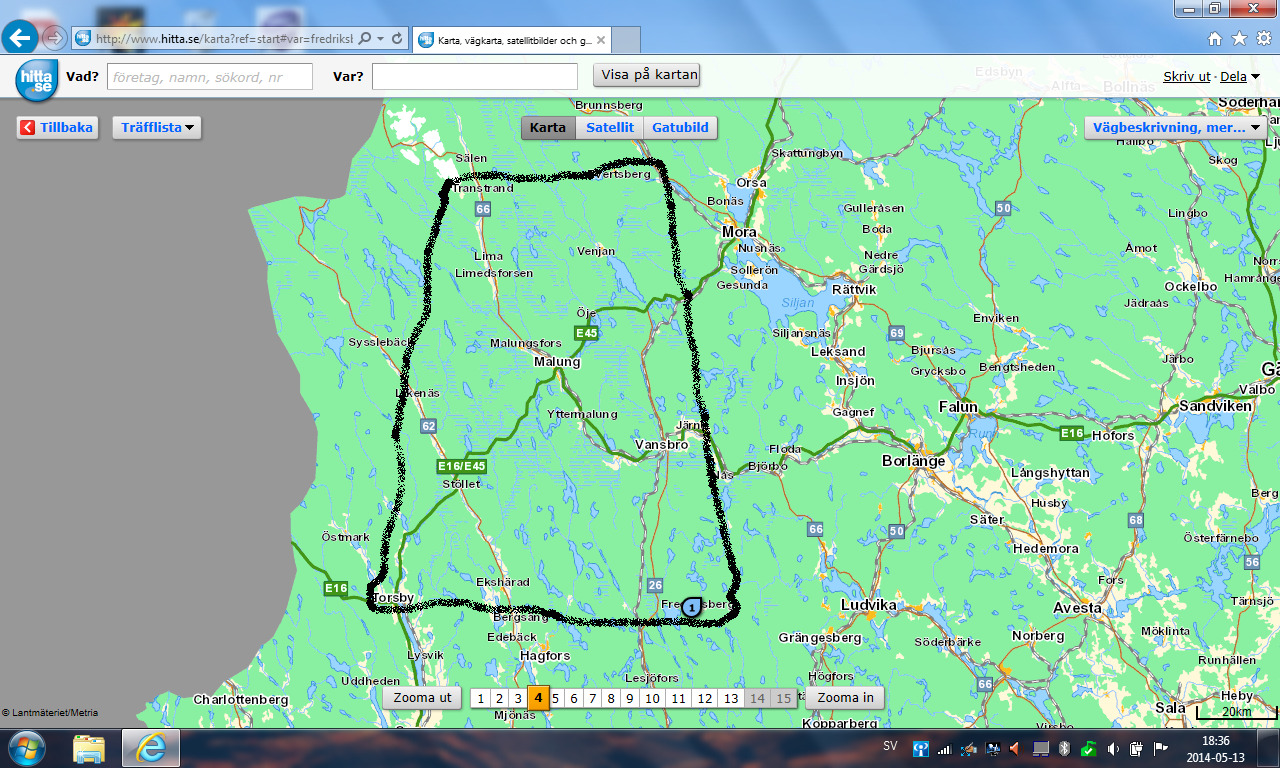Viewport: 1280px width, 768px height.
Task: Click the search magnifier in address bar
Action: click(365, 38)
